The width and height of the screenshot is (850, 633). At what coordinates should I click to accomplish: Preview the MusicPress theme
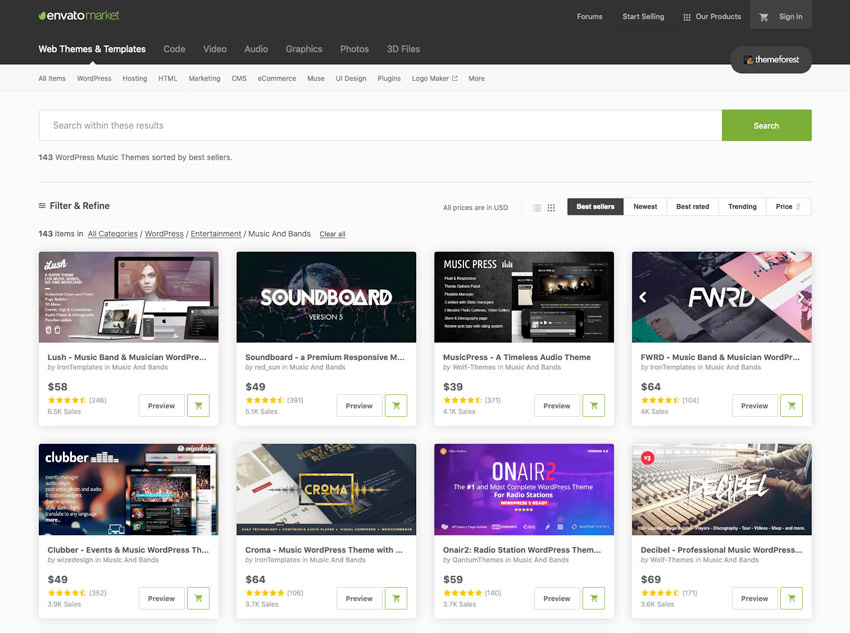557,405
